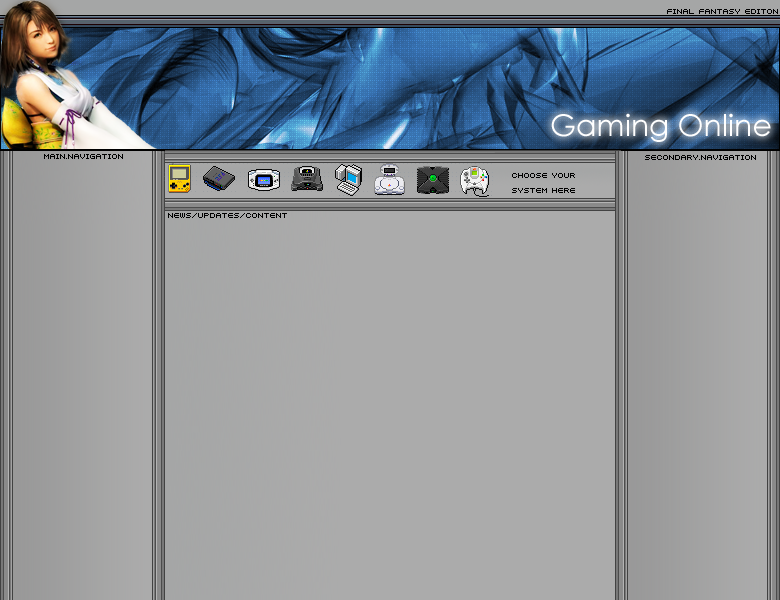Choose the white PSone console icon
This screenshot has height=600, width=780.
pyautogui.click(x=390, y=180)
